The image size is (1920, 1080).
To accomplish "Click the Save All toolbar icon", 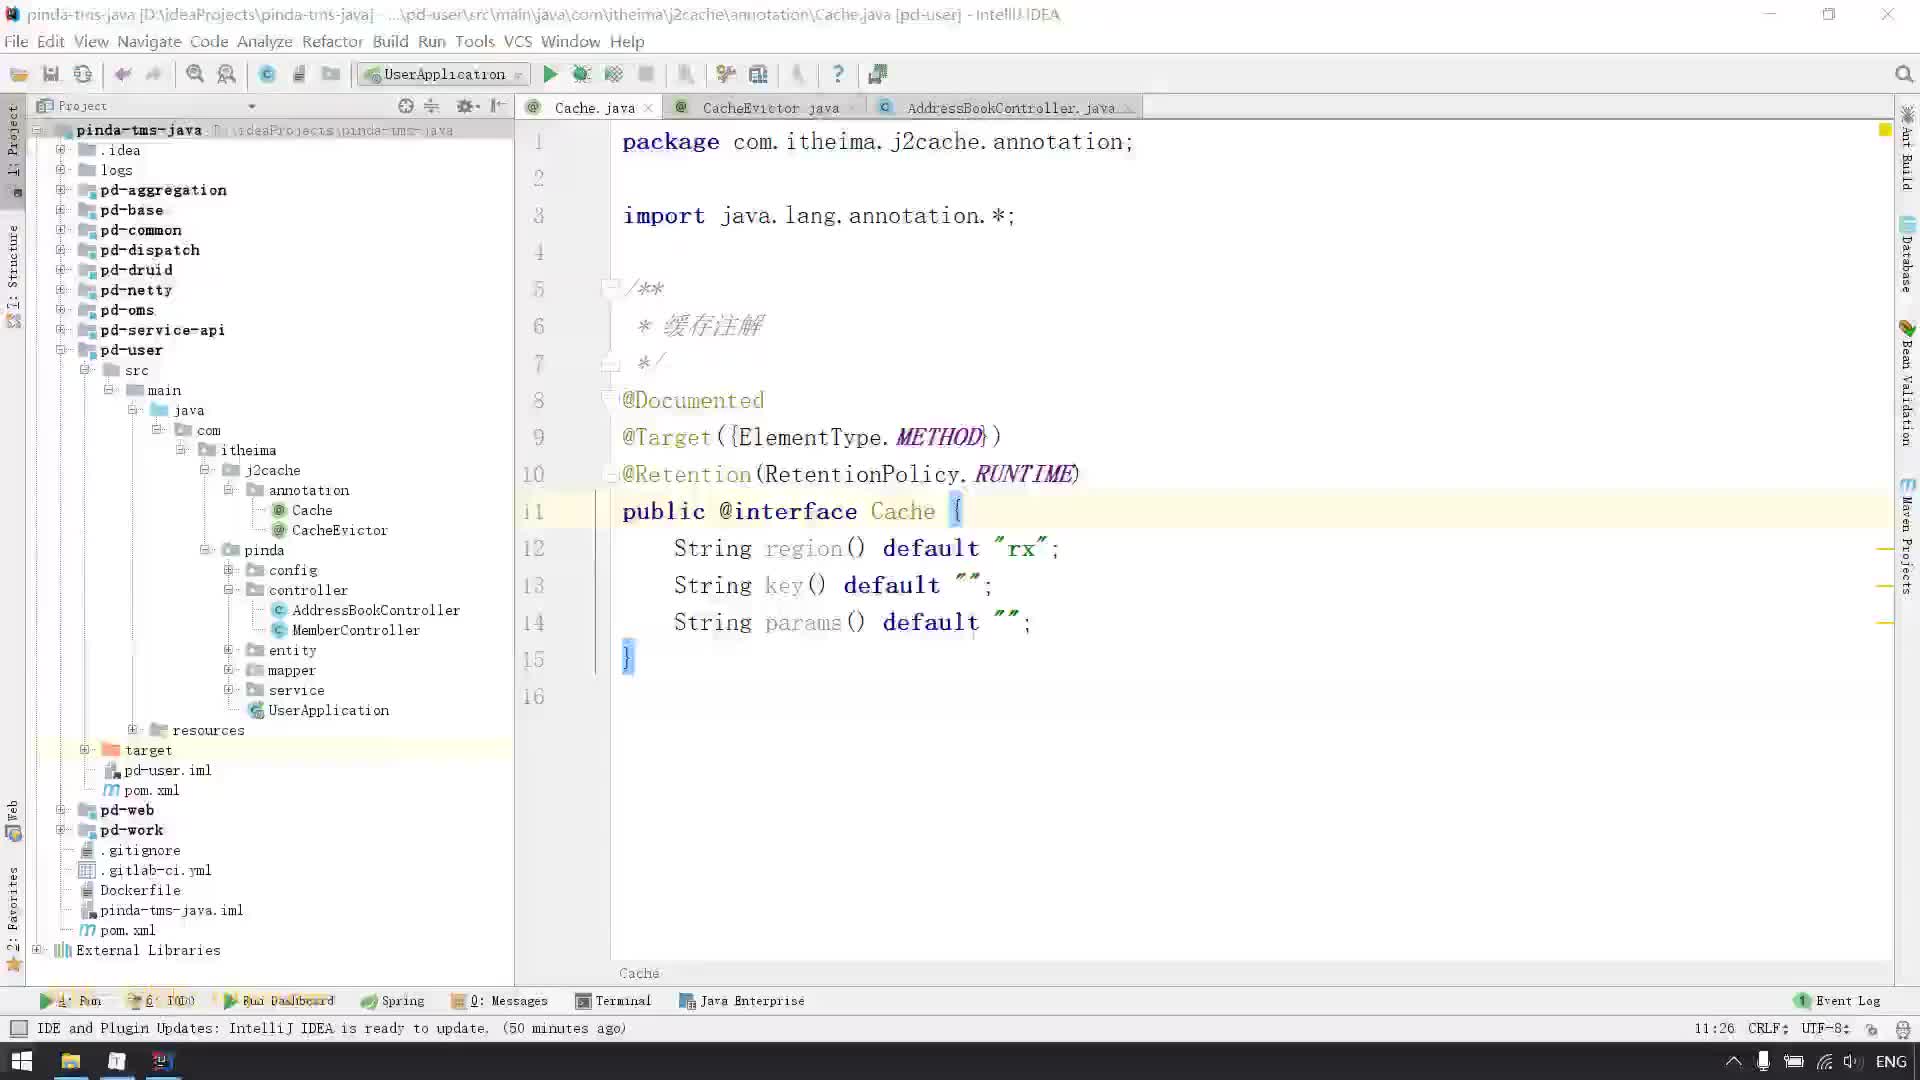I will 51,74.
